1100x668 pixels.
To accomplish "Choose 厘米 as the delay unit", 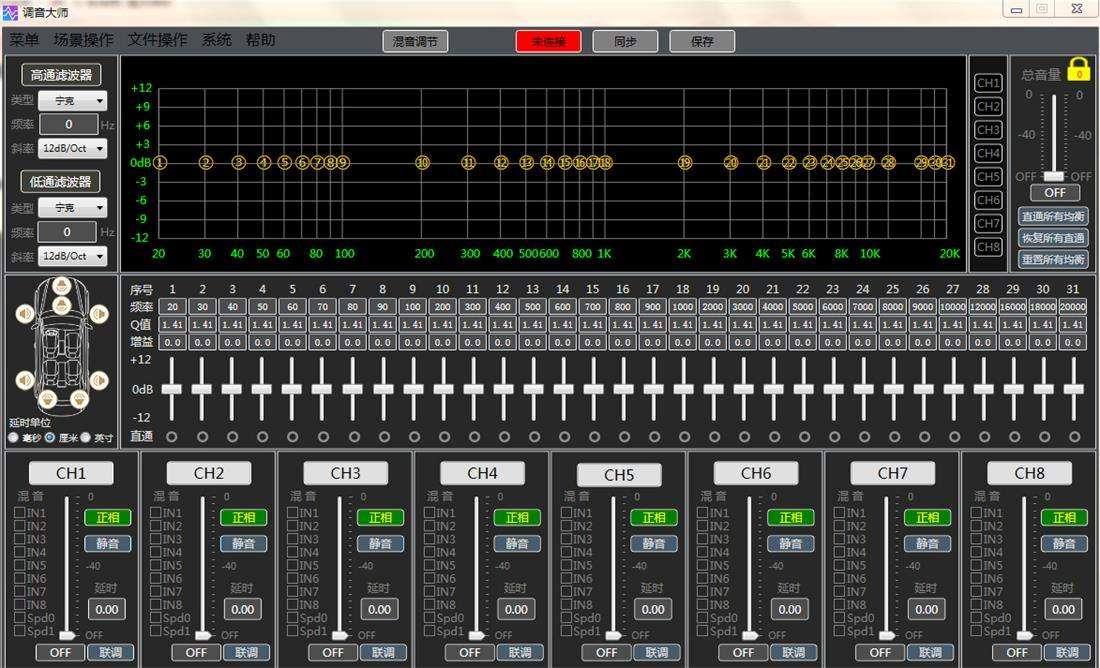I will point(50,438).
